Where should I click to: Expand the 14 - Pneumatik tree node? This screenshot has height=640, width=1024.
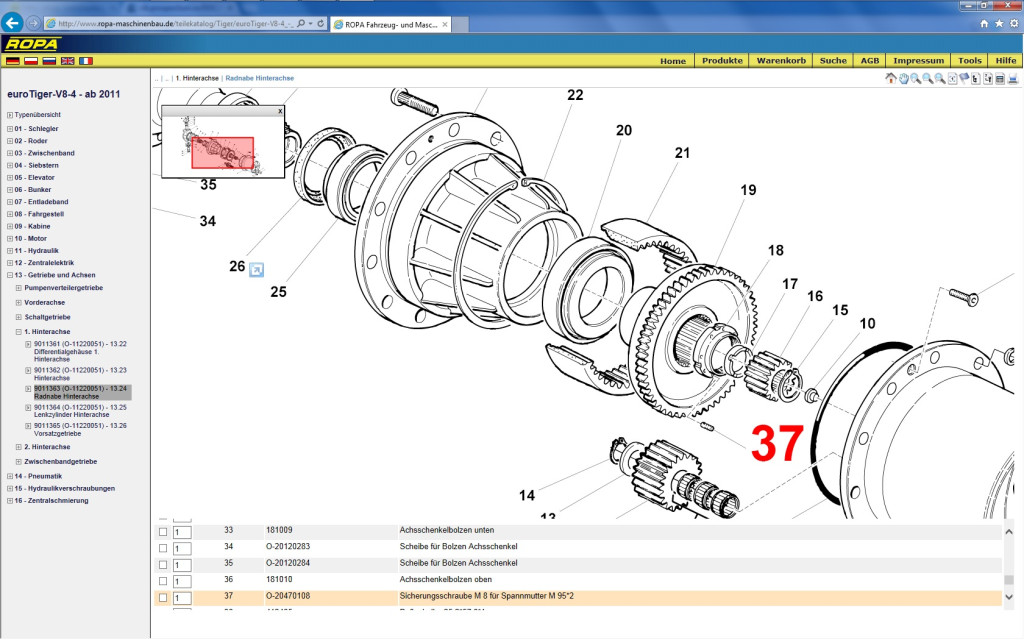(10, 476)
